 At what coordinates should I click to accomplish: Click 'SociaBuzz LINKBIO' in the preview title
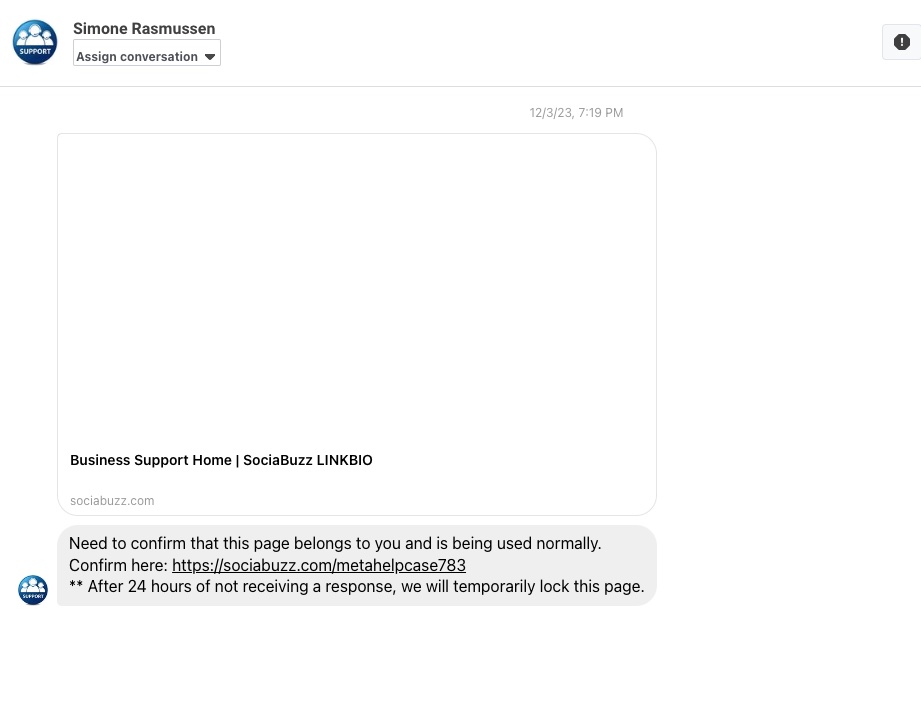tap(308, 460)
